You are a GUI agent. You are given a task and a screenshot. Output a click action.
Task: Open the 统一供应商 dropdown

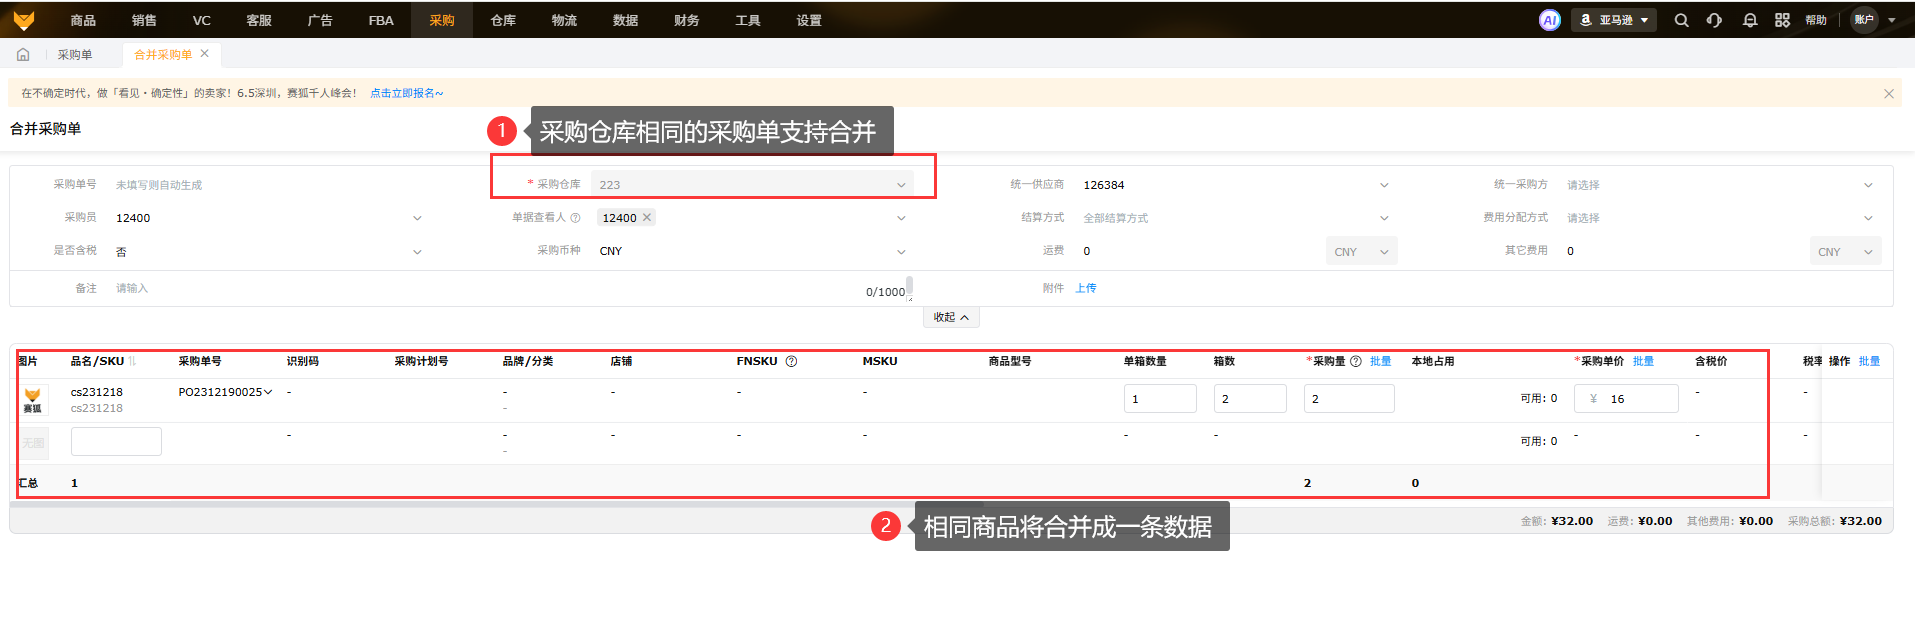(x=1384, y=185)
